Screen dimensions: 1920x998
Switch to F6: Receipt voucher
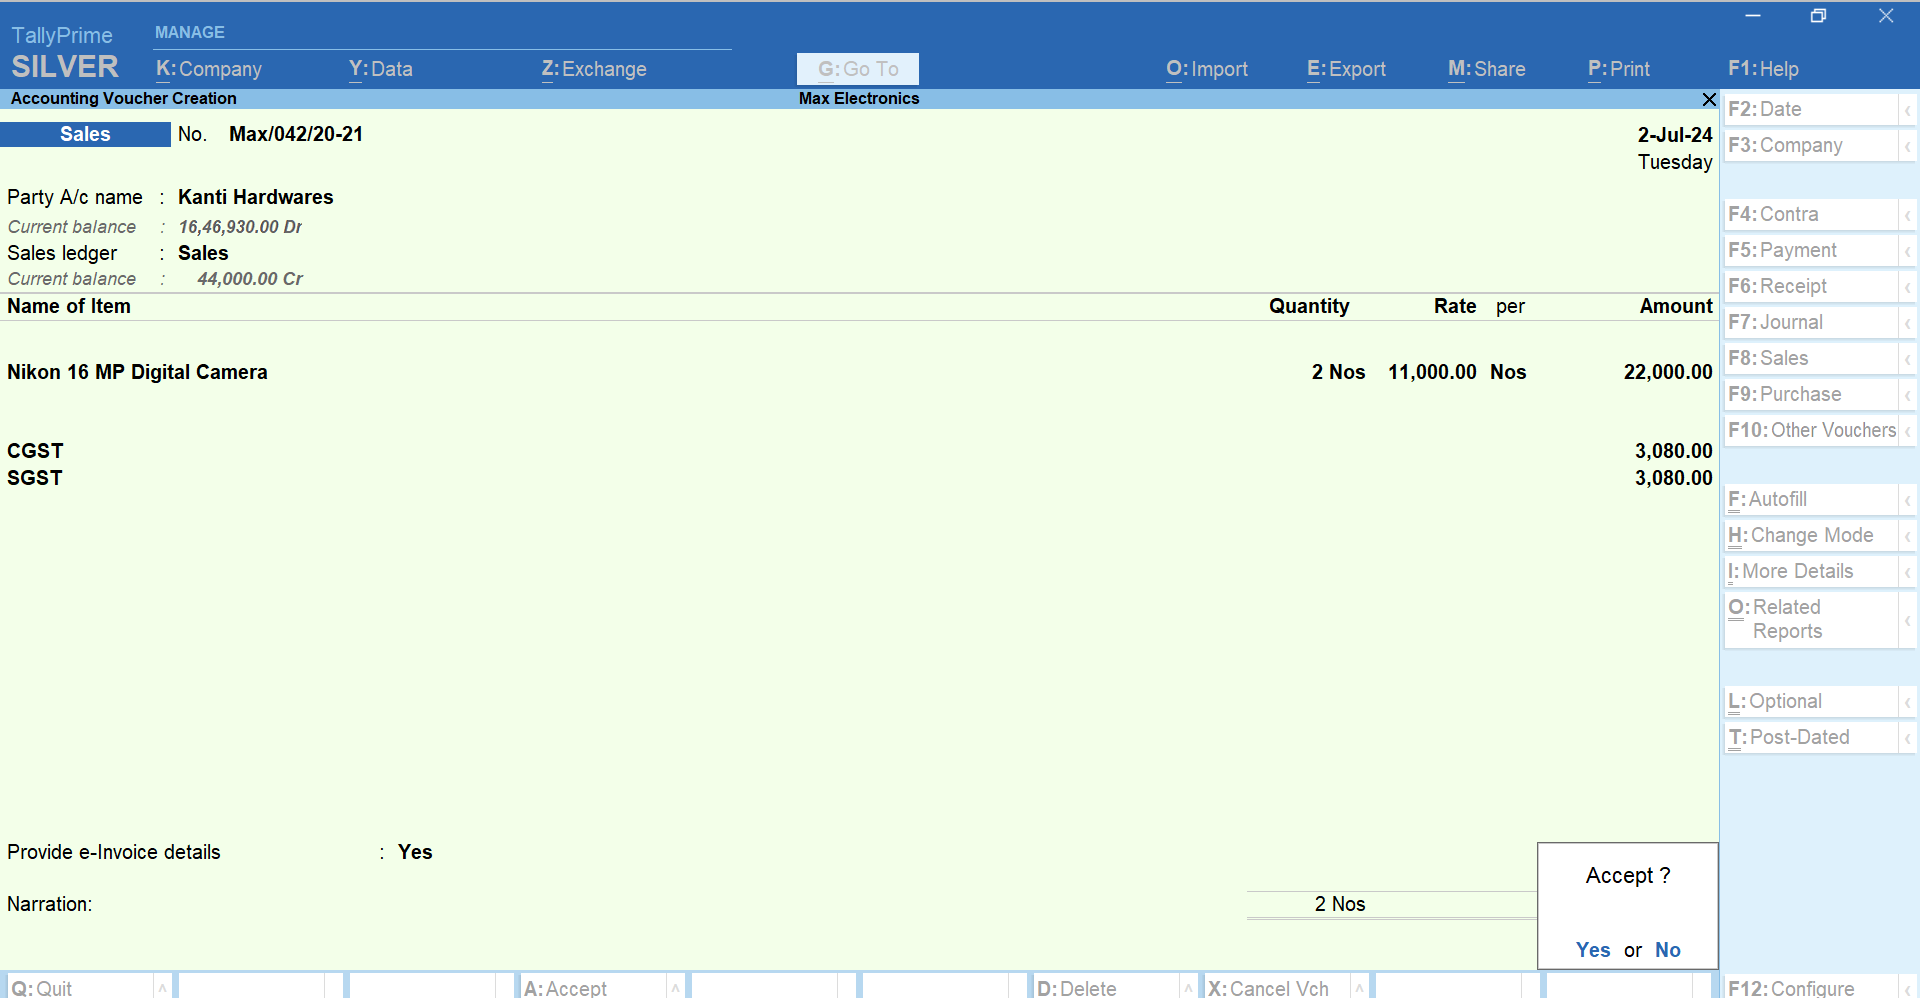coord(1811,287)
